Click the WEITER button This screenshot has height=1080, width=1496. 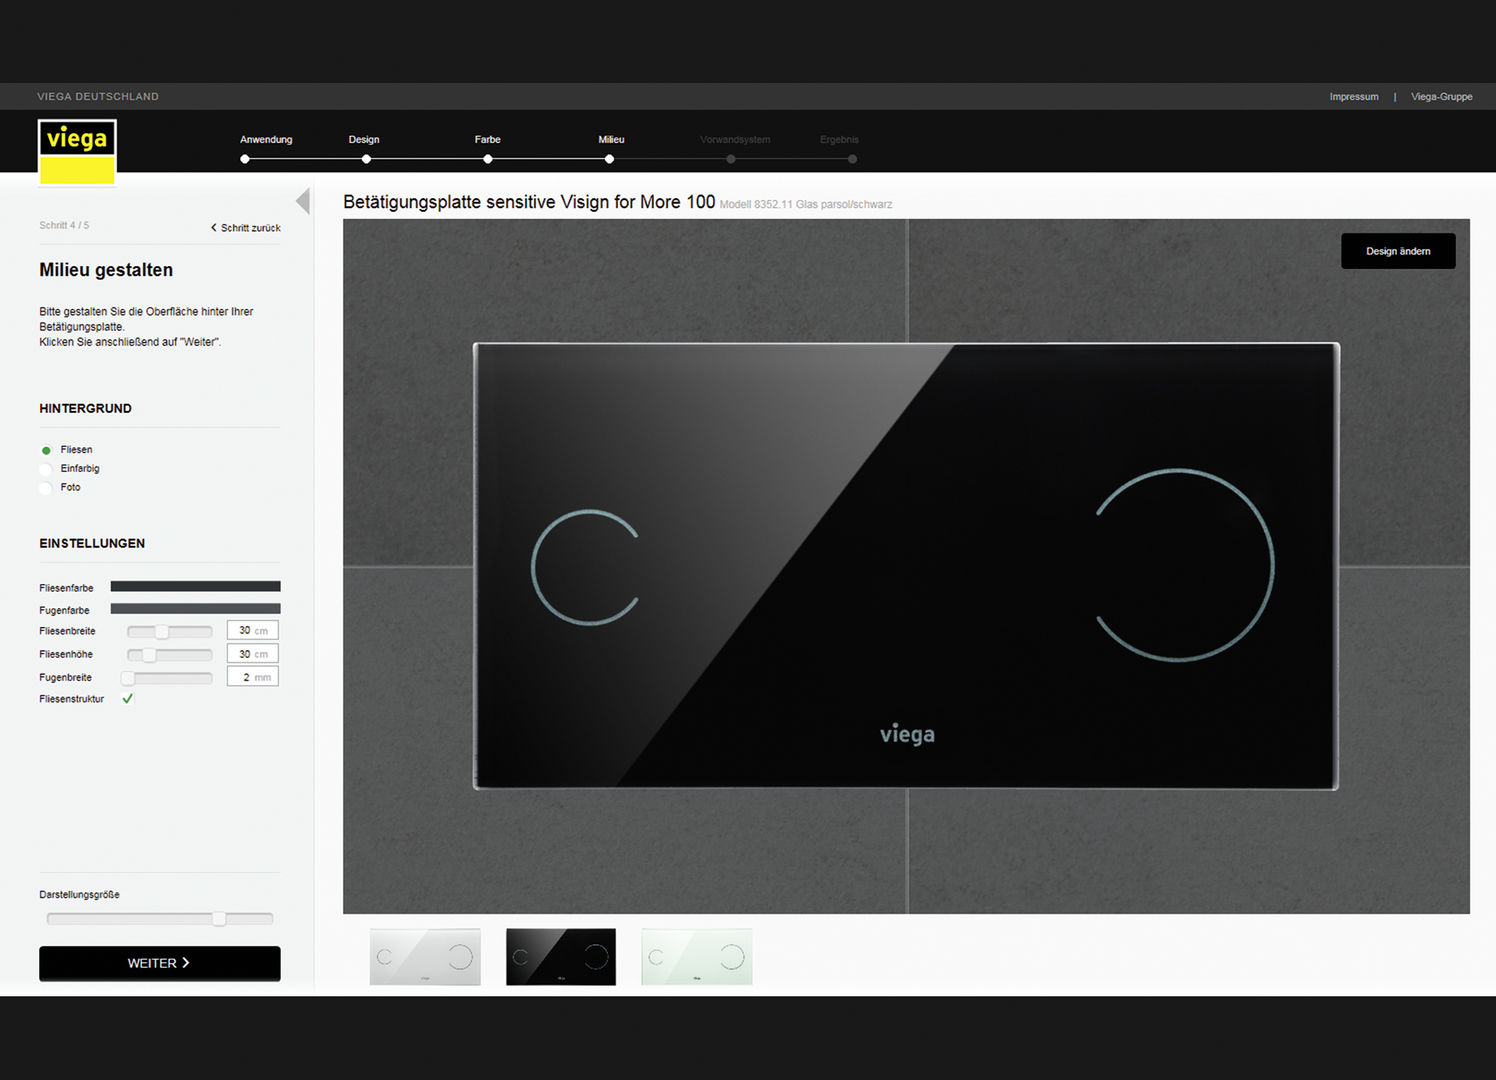160,963
